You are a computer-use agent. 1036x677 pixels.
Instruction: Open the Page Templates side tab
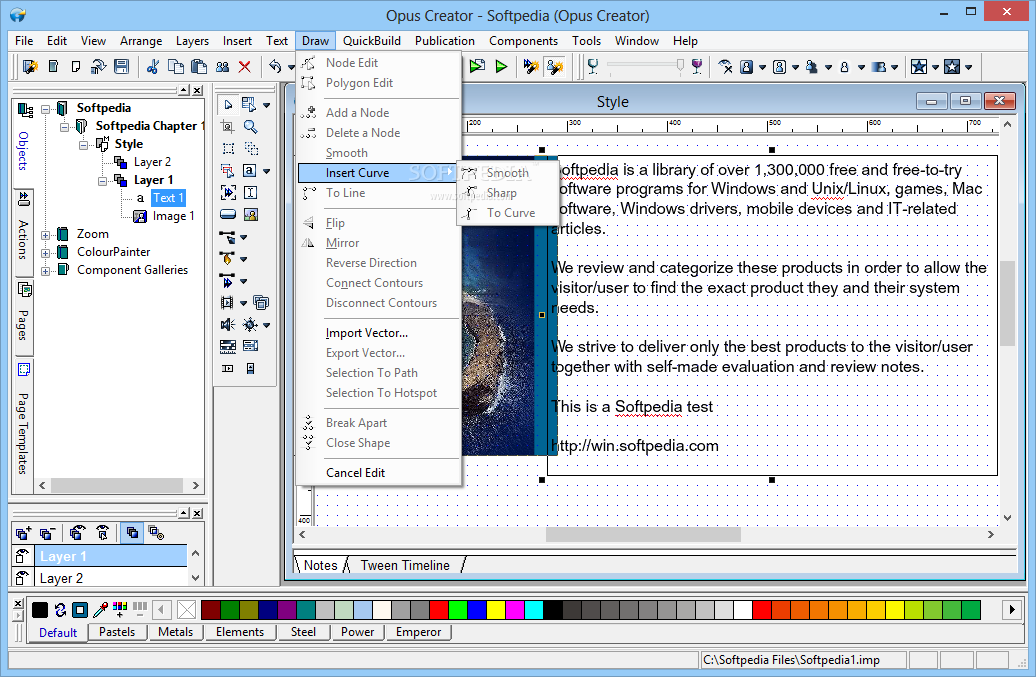tap(22, 425)
